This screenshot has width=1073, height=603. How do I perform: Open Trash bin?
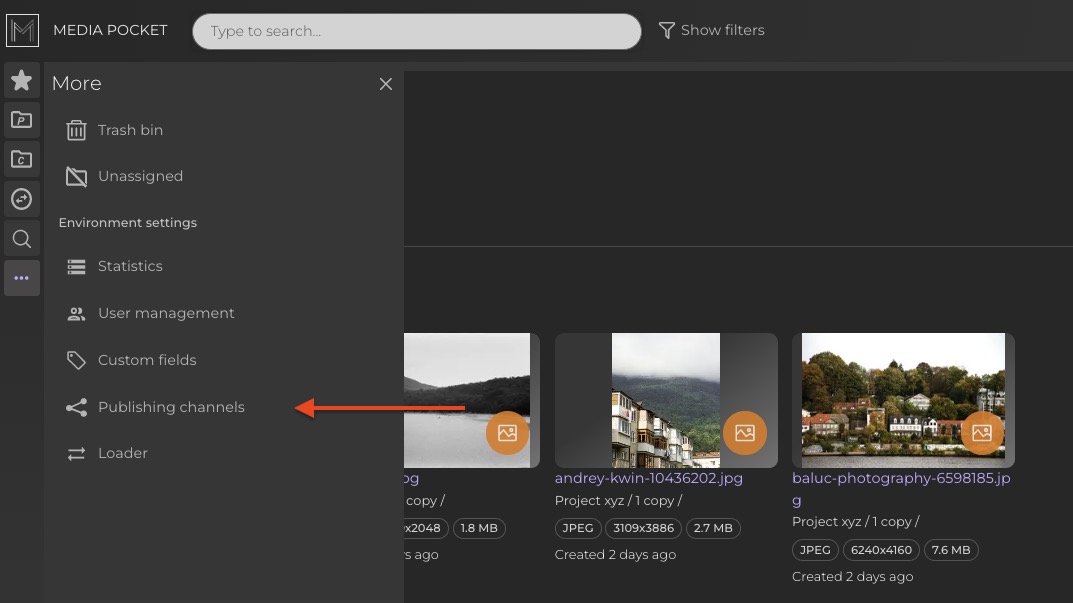[129, 130]
